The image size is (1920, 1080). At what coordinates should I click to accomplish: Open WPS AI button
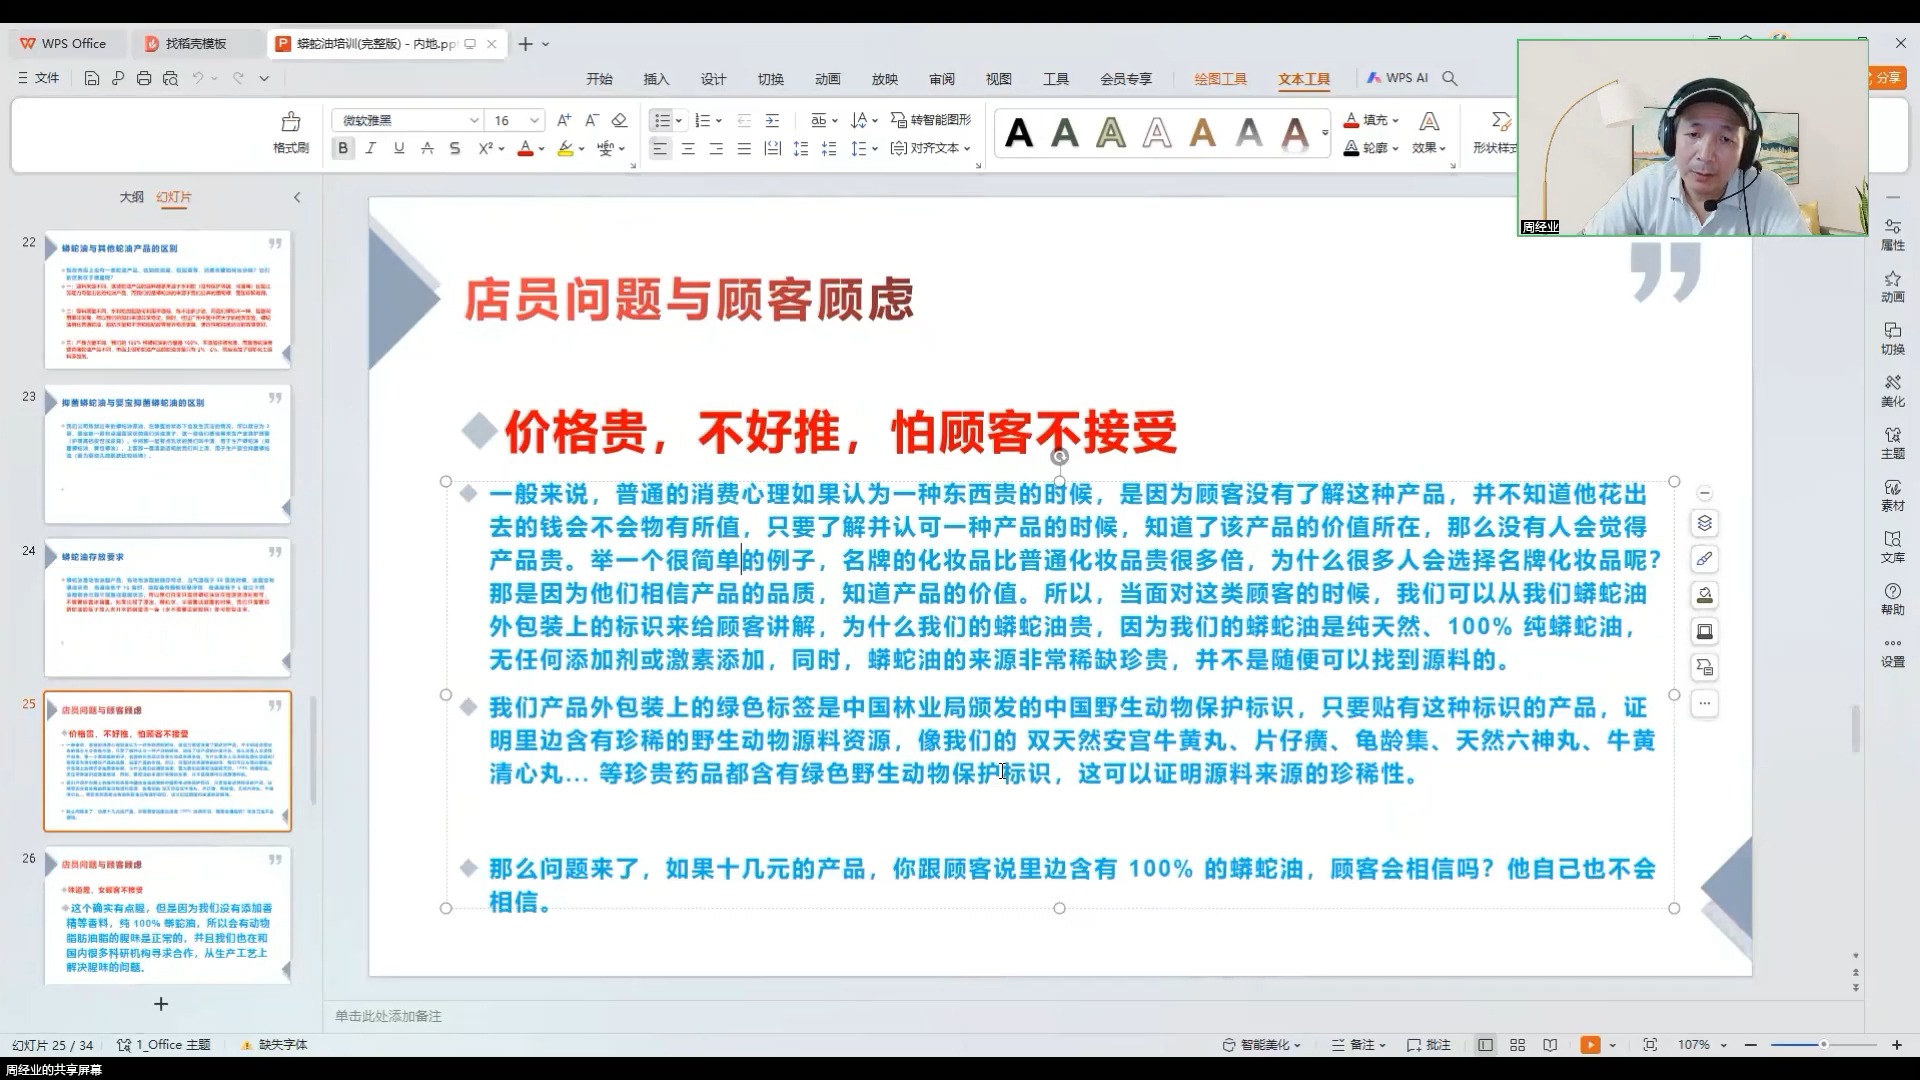[x=1398, y=78]
